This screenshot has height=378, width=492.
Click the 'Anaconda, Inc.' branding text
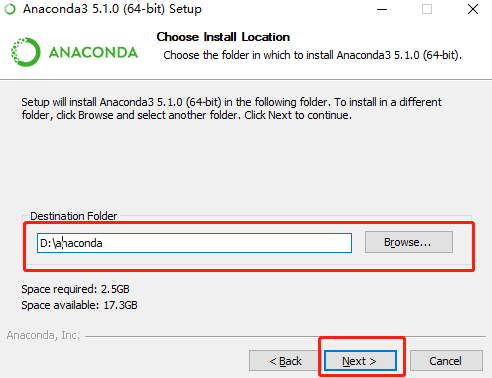43,335
